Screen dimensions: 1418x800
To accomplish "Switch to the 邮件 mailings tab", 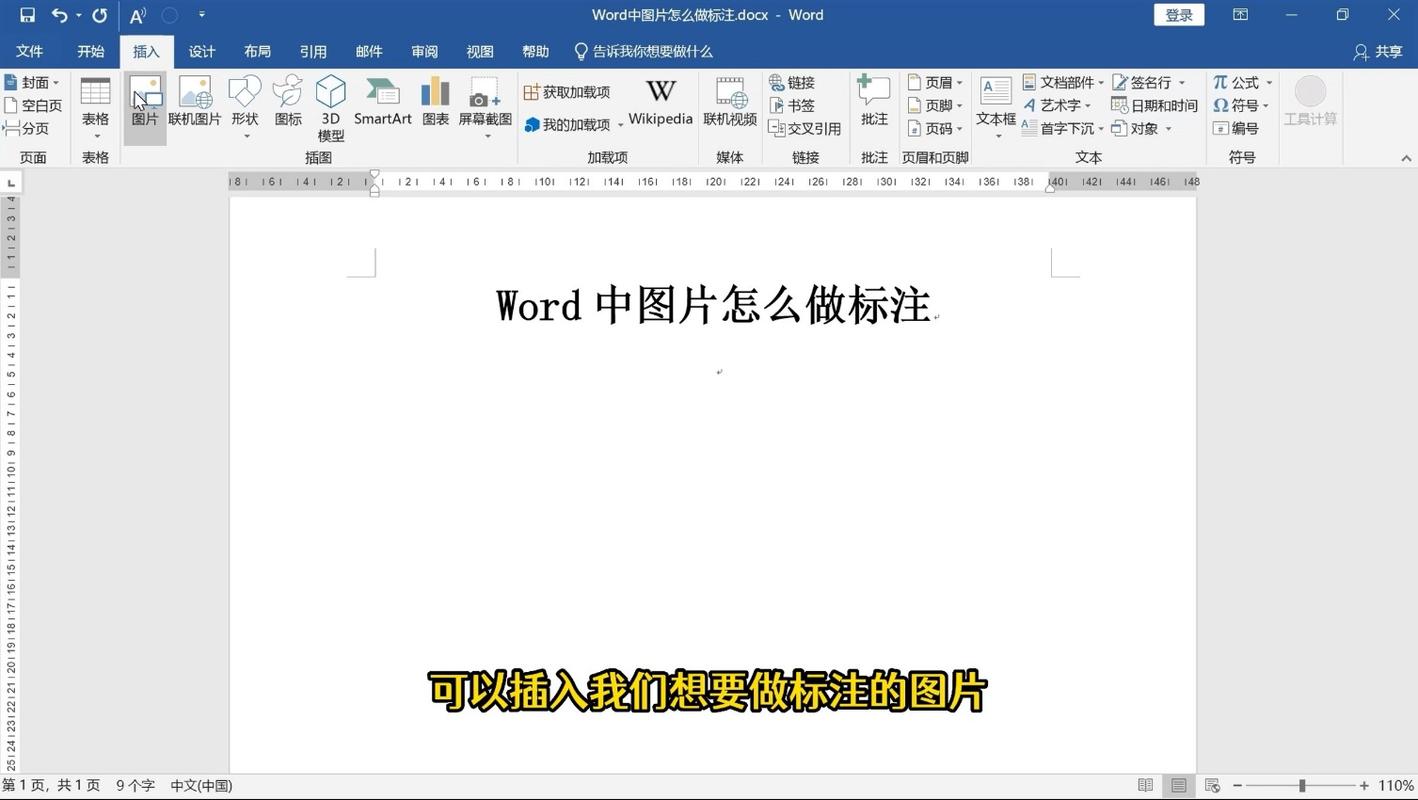I will (369, 51).
